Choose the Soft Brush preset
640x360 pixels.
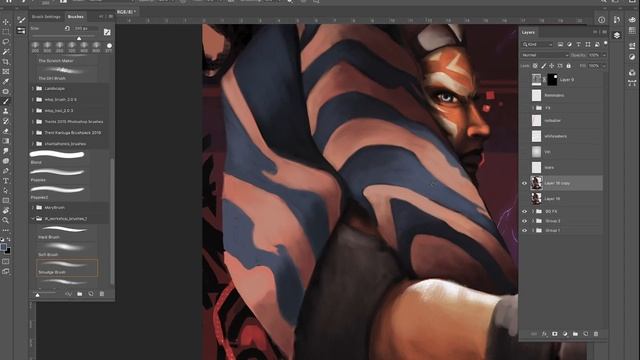tap(67, 250)
